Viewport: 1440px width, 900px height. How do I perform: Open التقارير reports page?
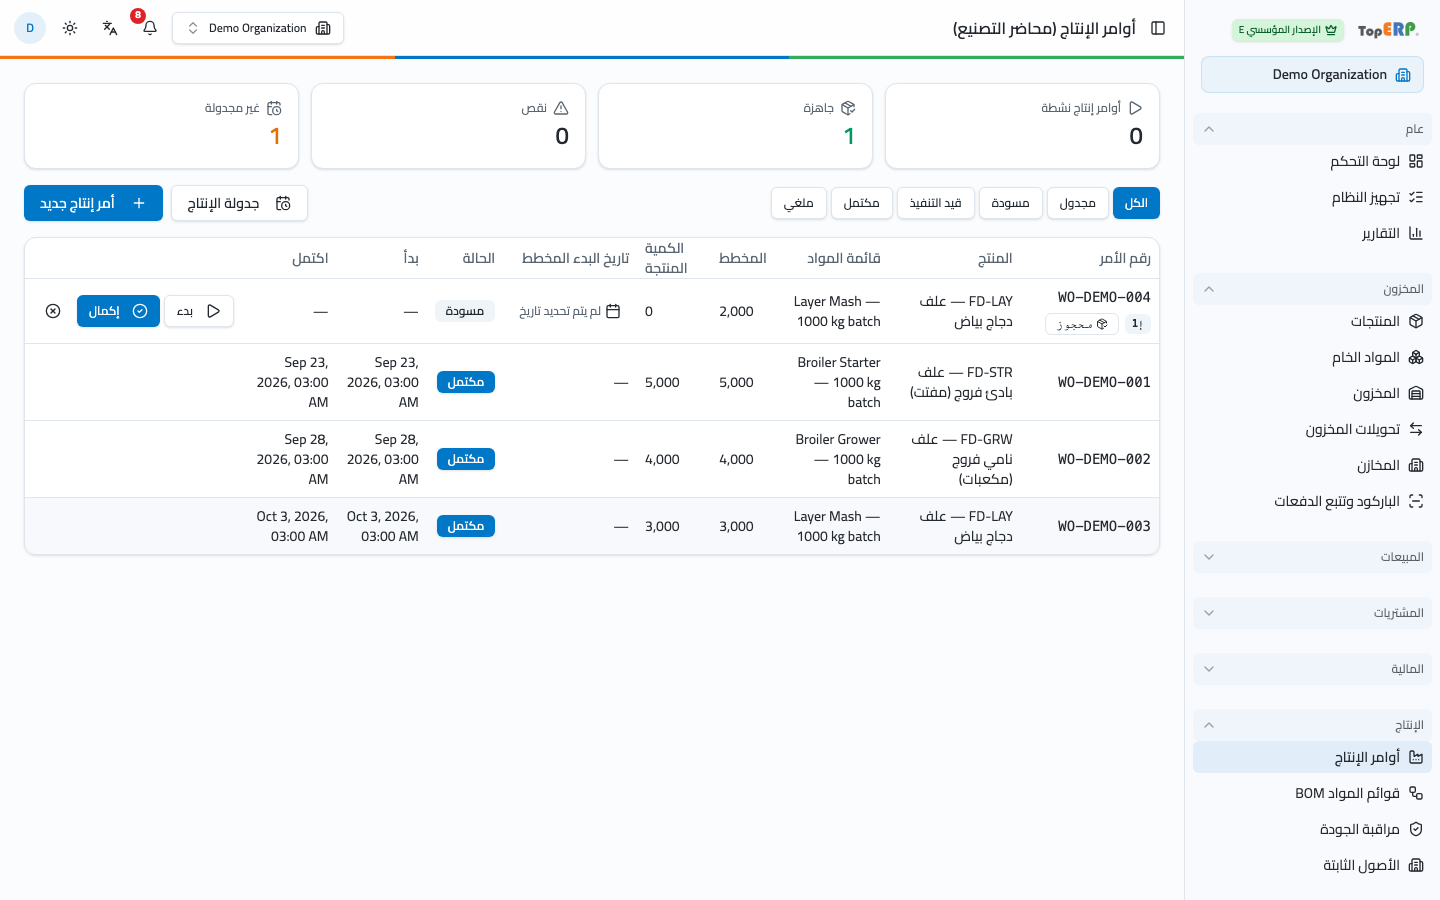tap(1312, 233)
